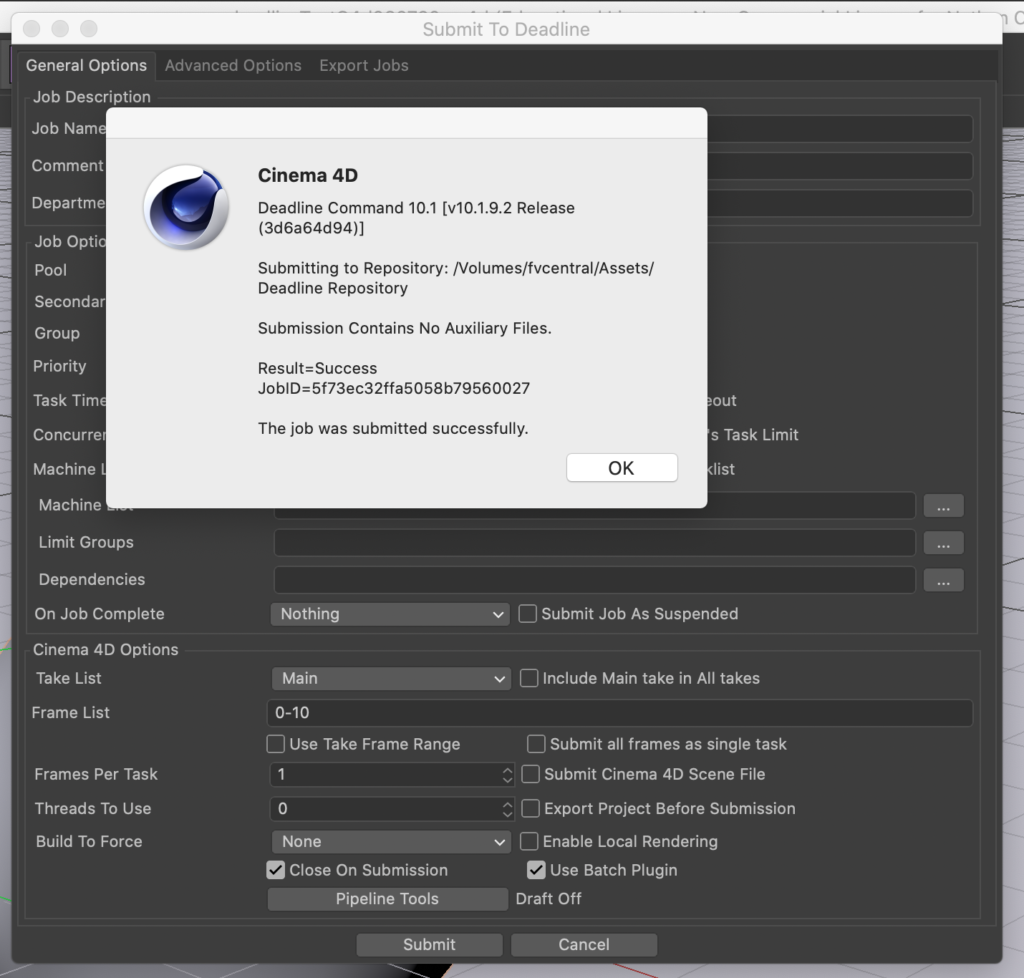The width and height of the screenshot is (1024, 978).
Task: Click the 'Deadline Command 10.1' version text
Action: point(416,217)
